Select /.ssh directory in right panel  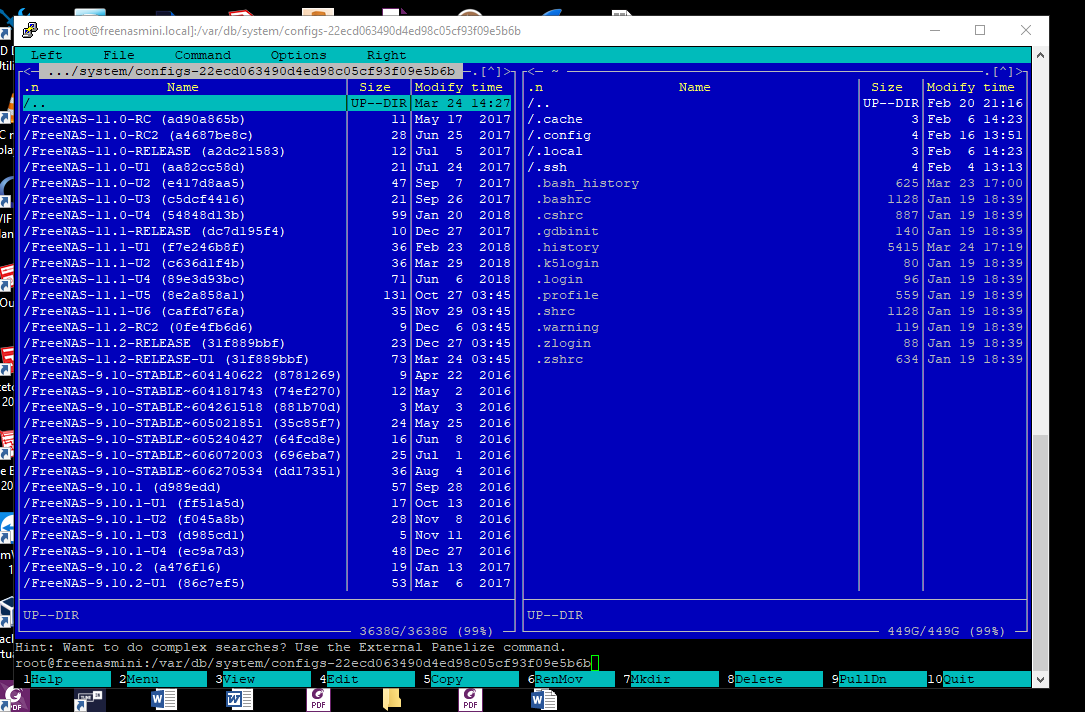point(775,167)
